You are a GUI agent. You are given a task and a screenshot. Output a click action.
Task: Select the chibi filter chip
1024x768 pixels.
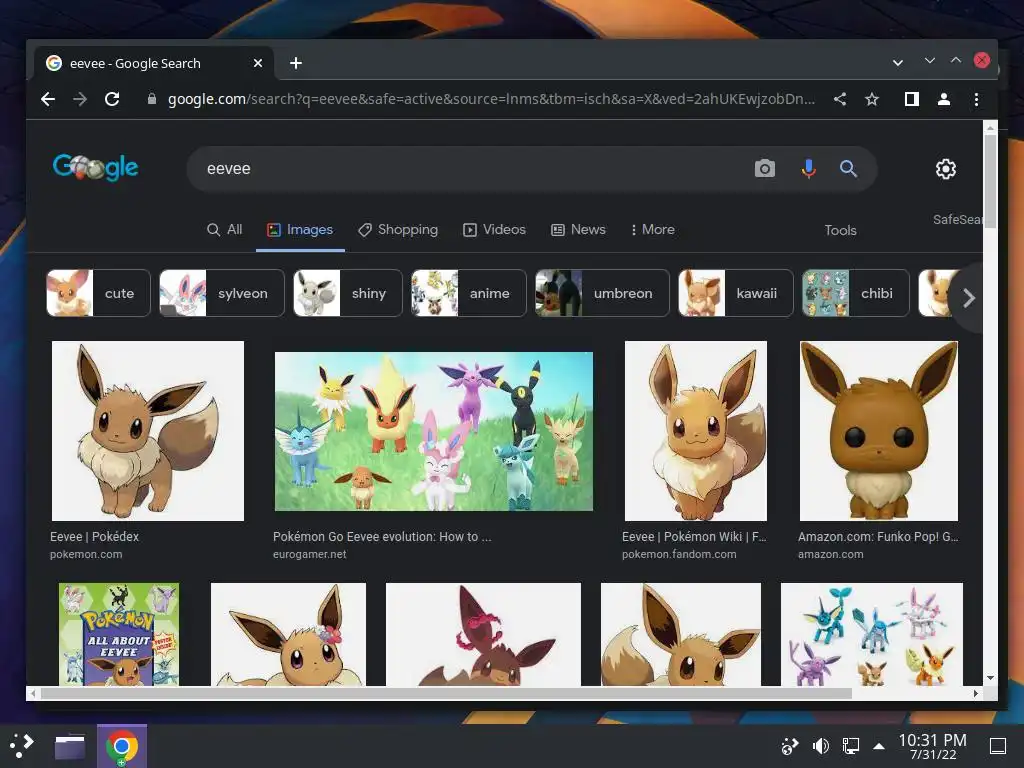pyautogui.click(x=856, y=293)
